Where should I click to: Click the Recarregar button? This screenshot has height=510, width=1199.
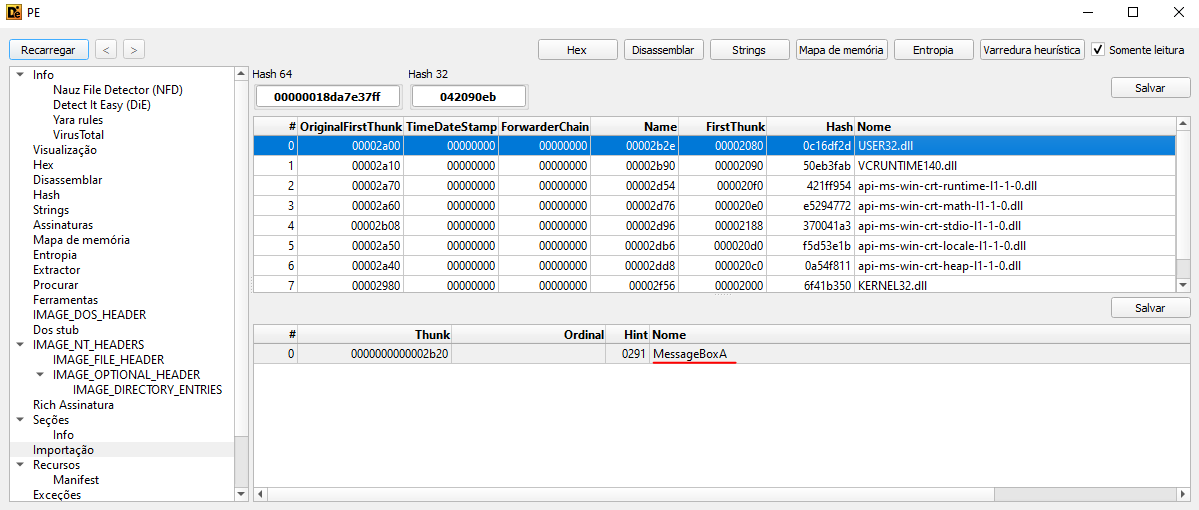pos(49,49)
